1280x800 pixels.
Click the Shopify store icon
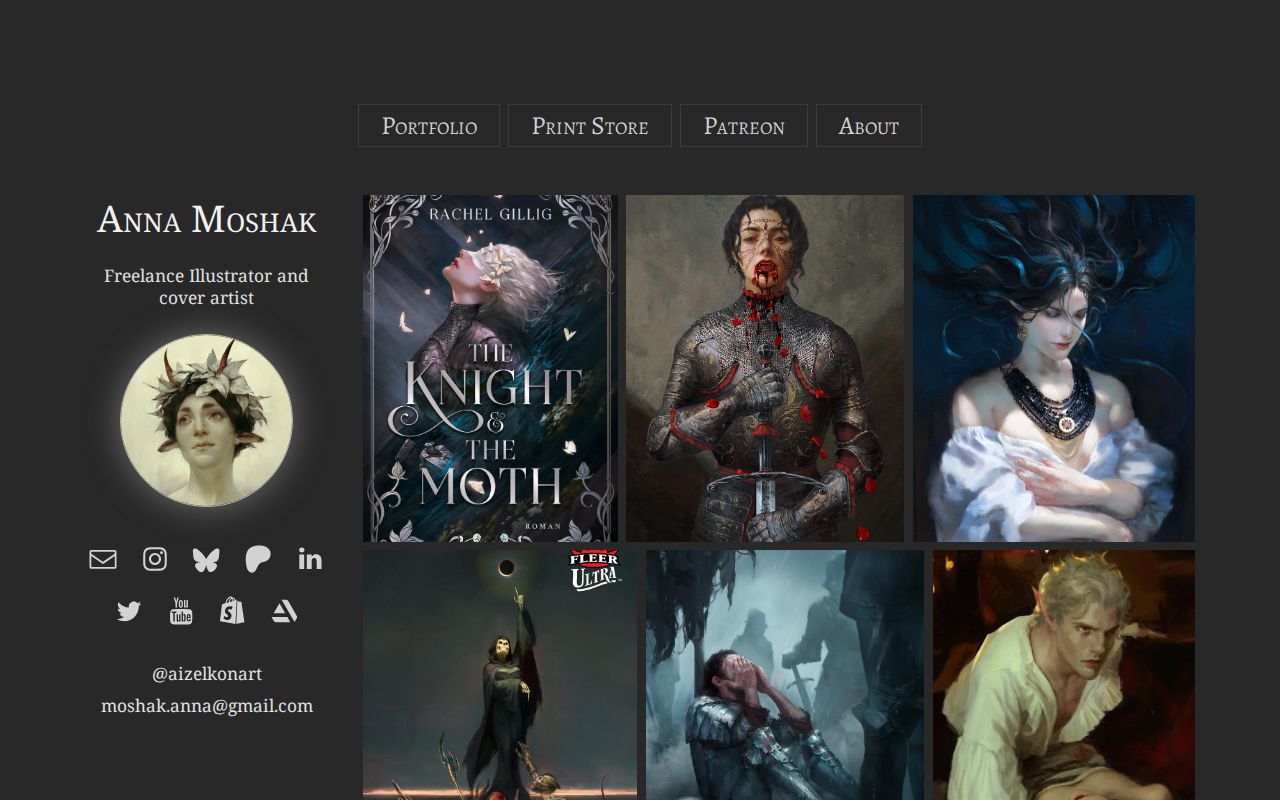pyautogui.click(x=232, y=610)
